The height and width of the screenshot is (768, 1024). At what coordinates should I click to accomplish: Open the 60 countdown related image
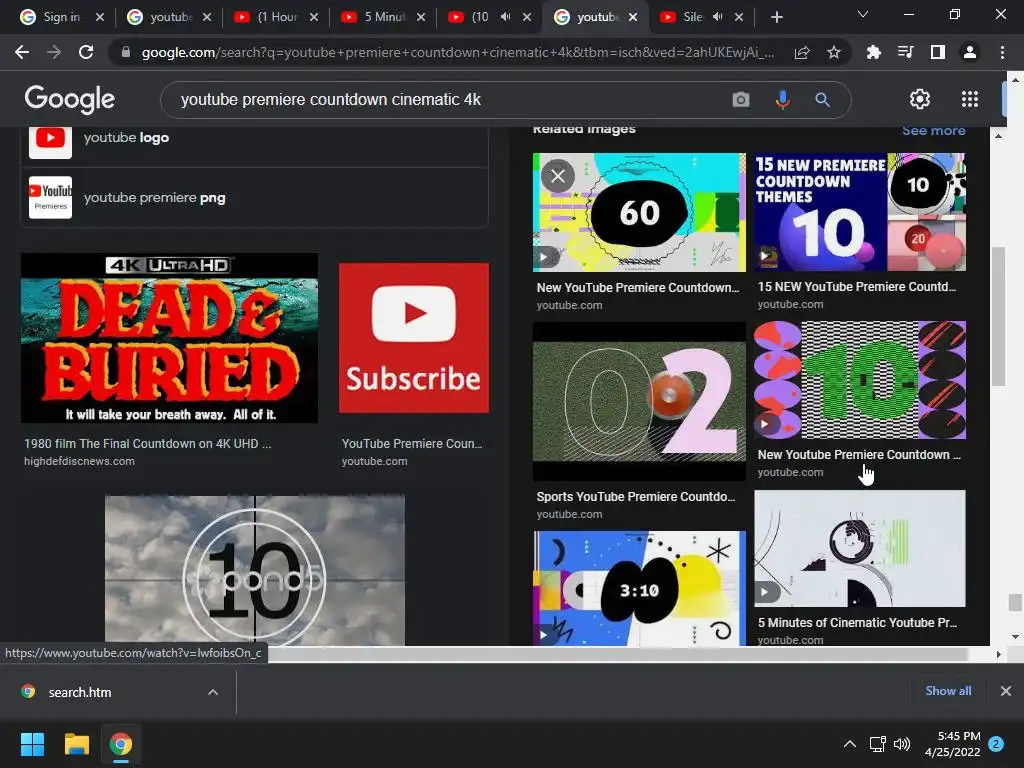(639, 212)
